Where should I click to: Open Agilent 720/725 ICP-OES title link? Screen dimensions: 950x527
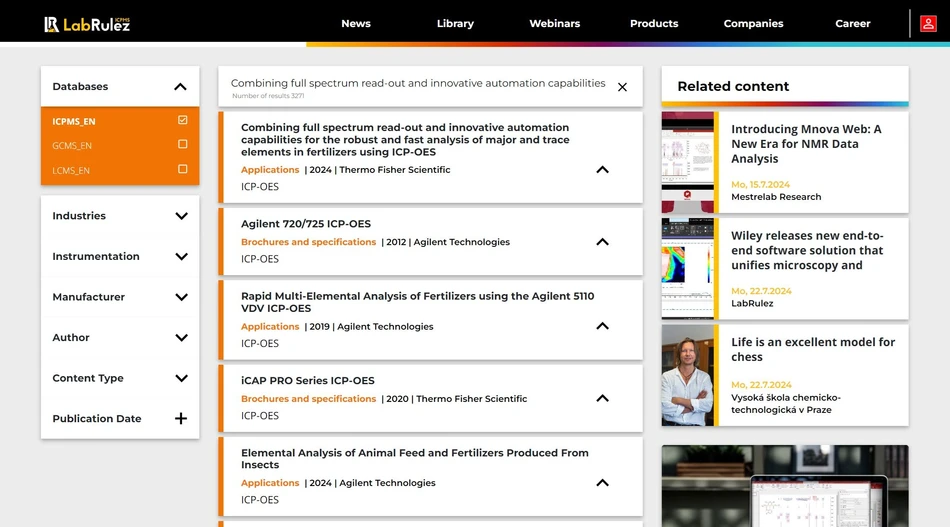306,224
